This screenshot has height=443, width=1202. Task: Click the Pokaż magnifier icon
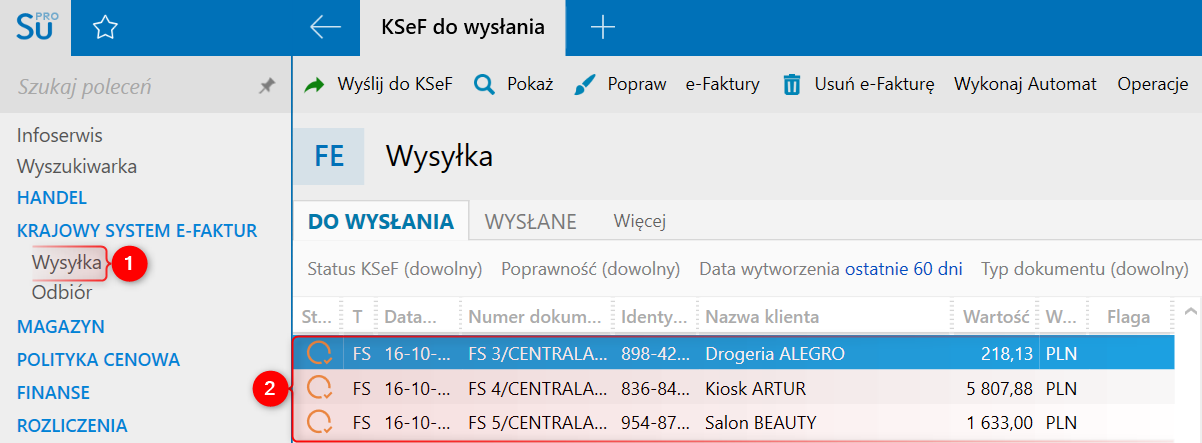pos(484,85)
